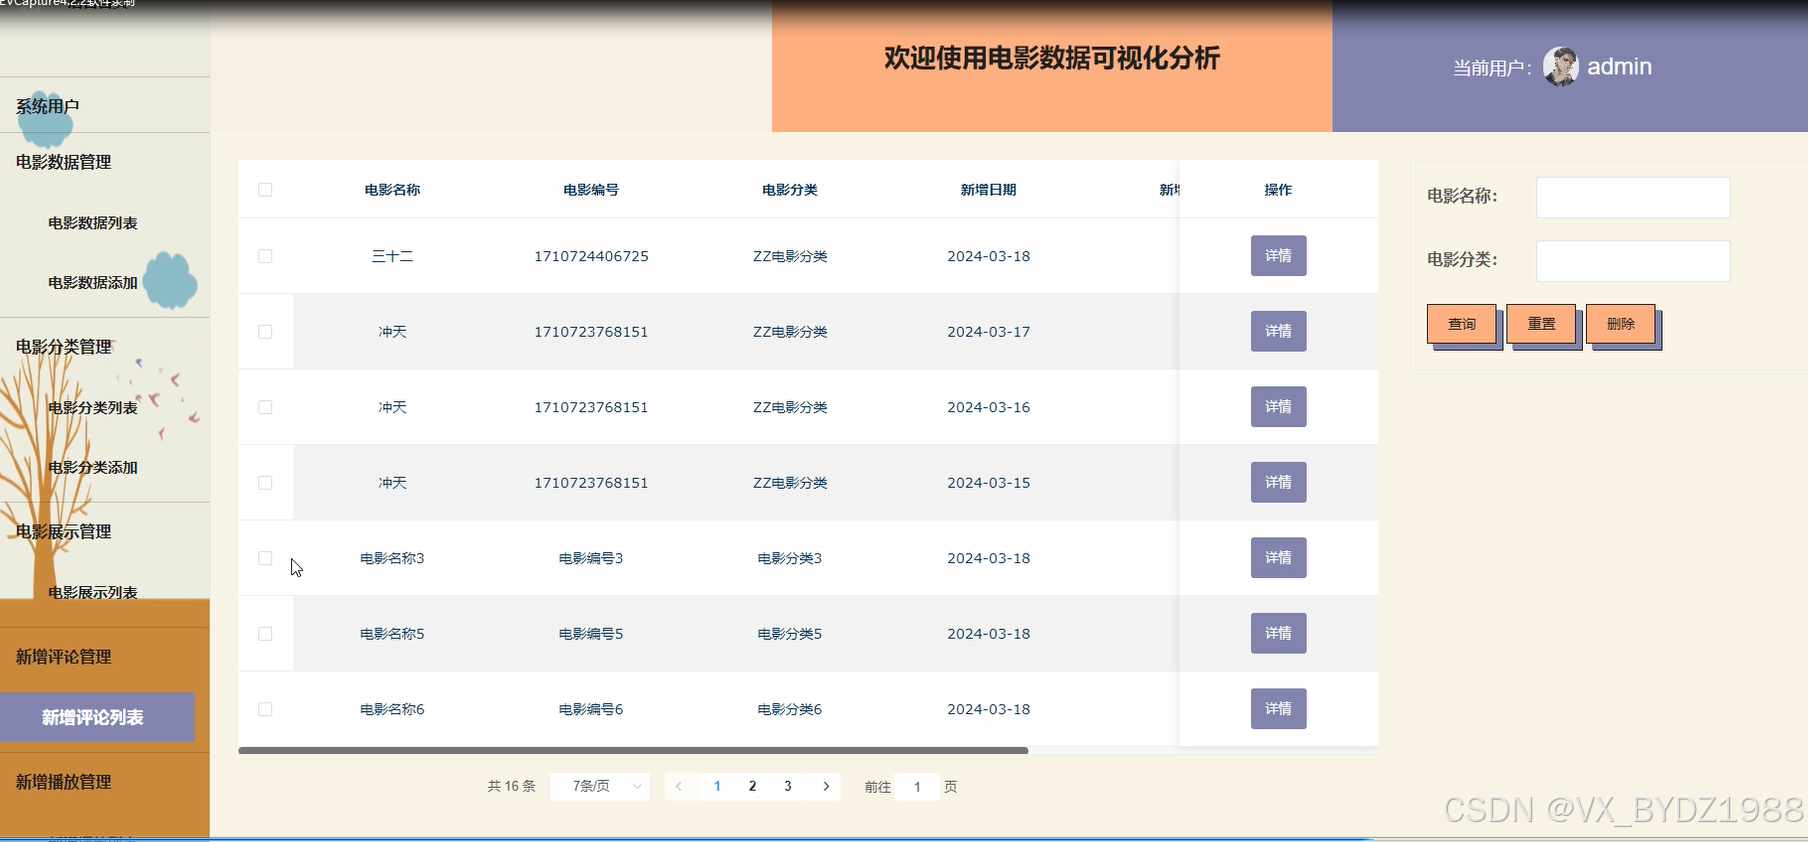Viewport: 1808px width, 842px height.
Task: Check the 电影名称6 row checkbox
Action: point(265,709)
